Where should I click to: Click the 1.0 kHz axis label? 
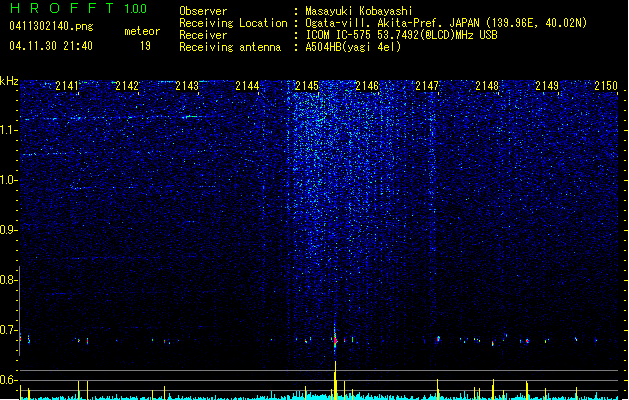pyautogui.click(x=9, y=180)
